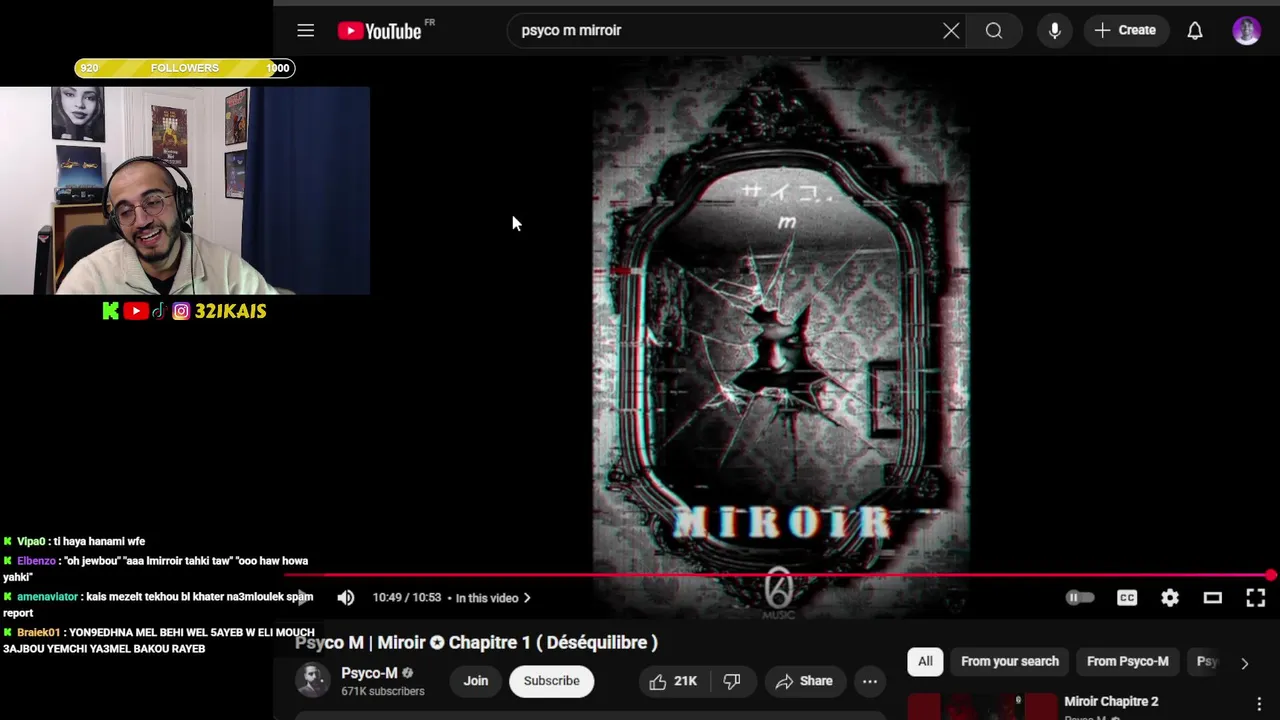Subscribe to the Psyco-M channel
The height and width of the screenshot is (720, 1280).
551,681
